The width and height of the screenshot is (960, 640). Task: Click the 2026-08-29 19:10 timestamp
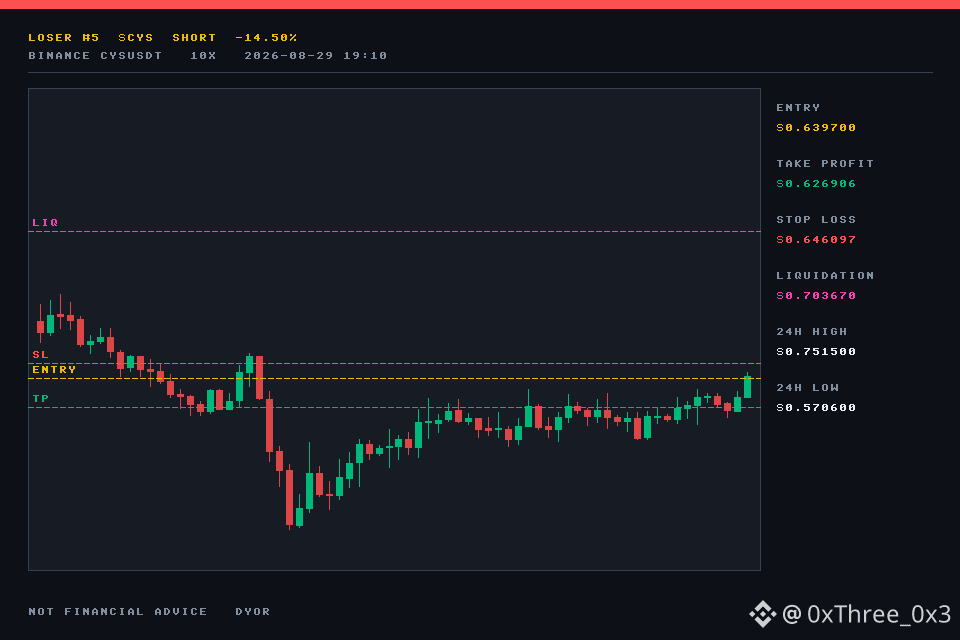point(316,56)
